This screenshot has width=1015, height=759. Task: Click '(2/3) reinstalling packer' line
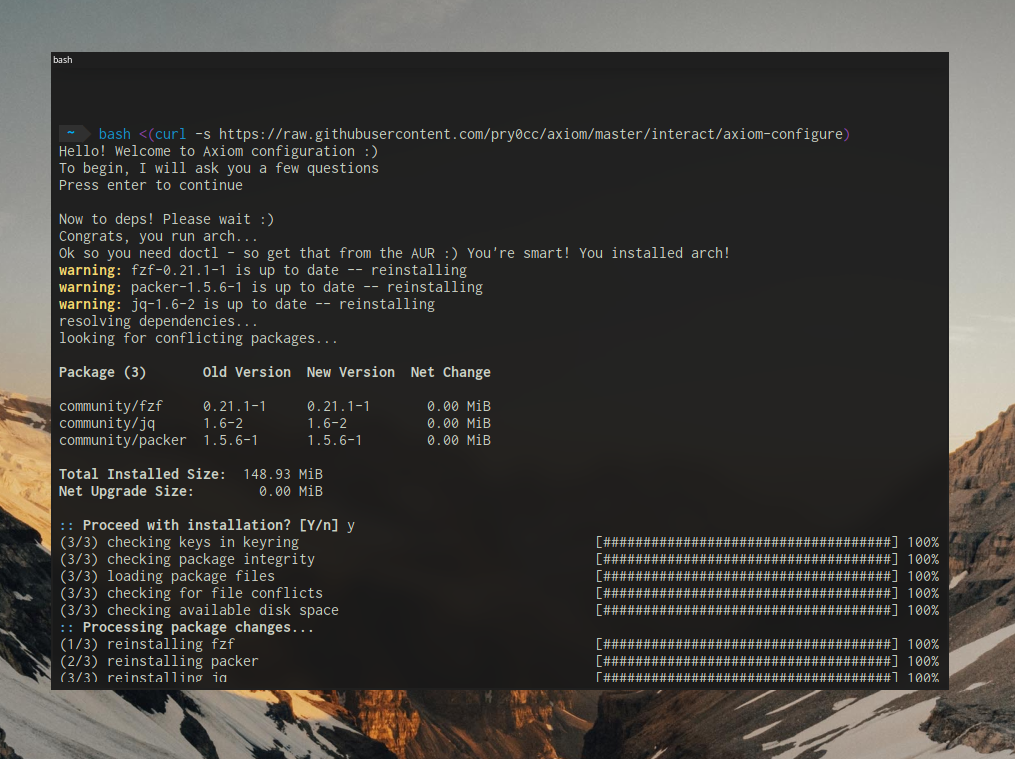158,661
